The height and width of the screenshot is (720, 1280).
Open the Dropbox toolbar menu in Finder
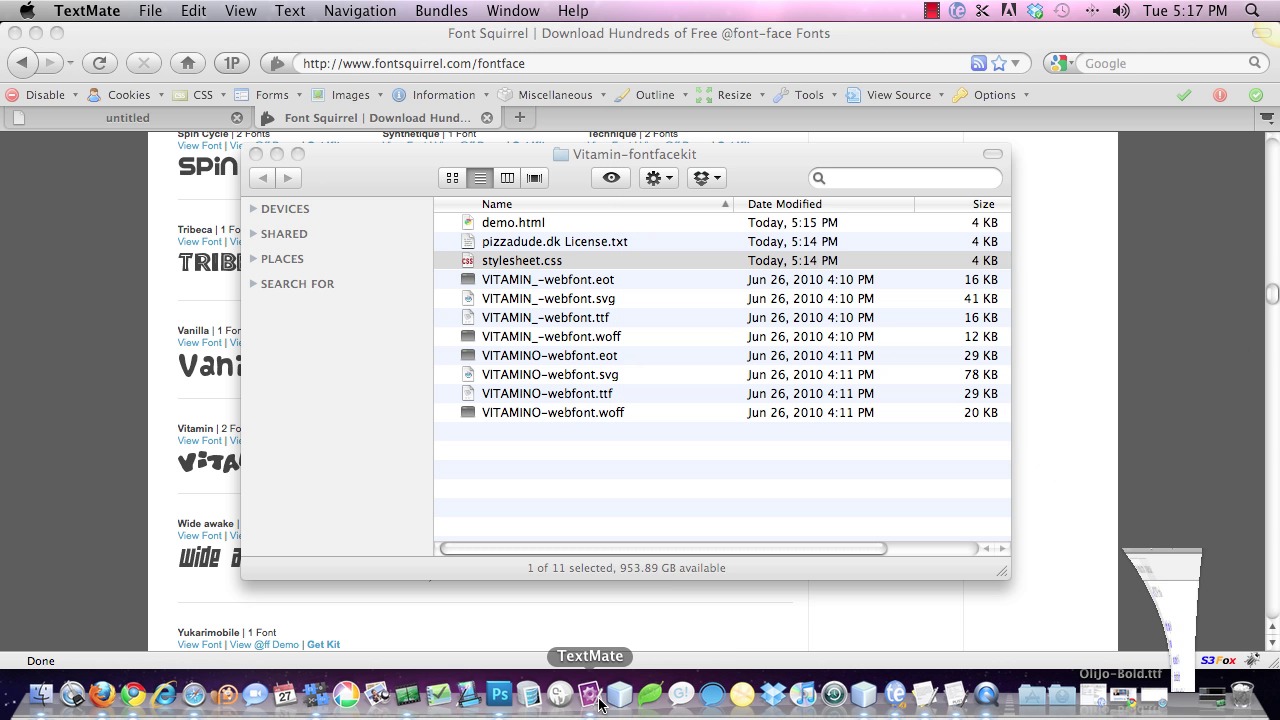[x=706, y=178]
